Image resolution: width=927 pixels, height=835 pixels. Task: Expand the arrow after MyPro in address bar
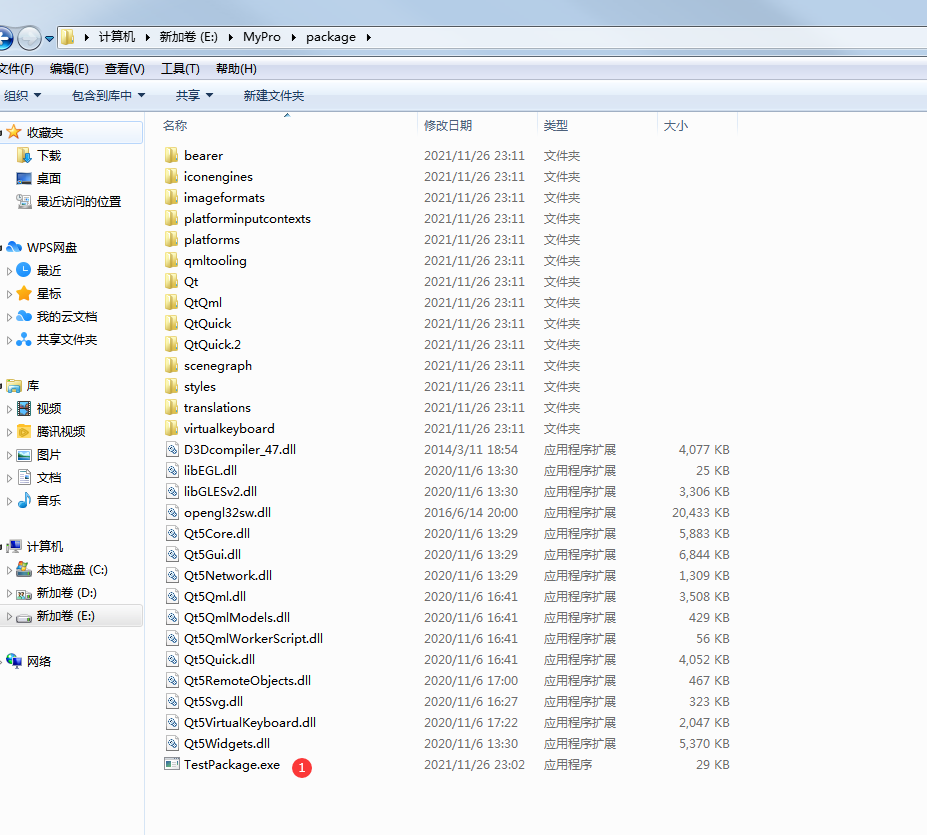click(x=293, y=37)
